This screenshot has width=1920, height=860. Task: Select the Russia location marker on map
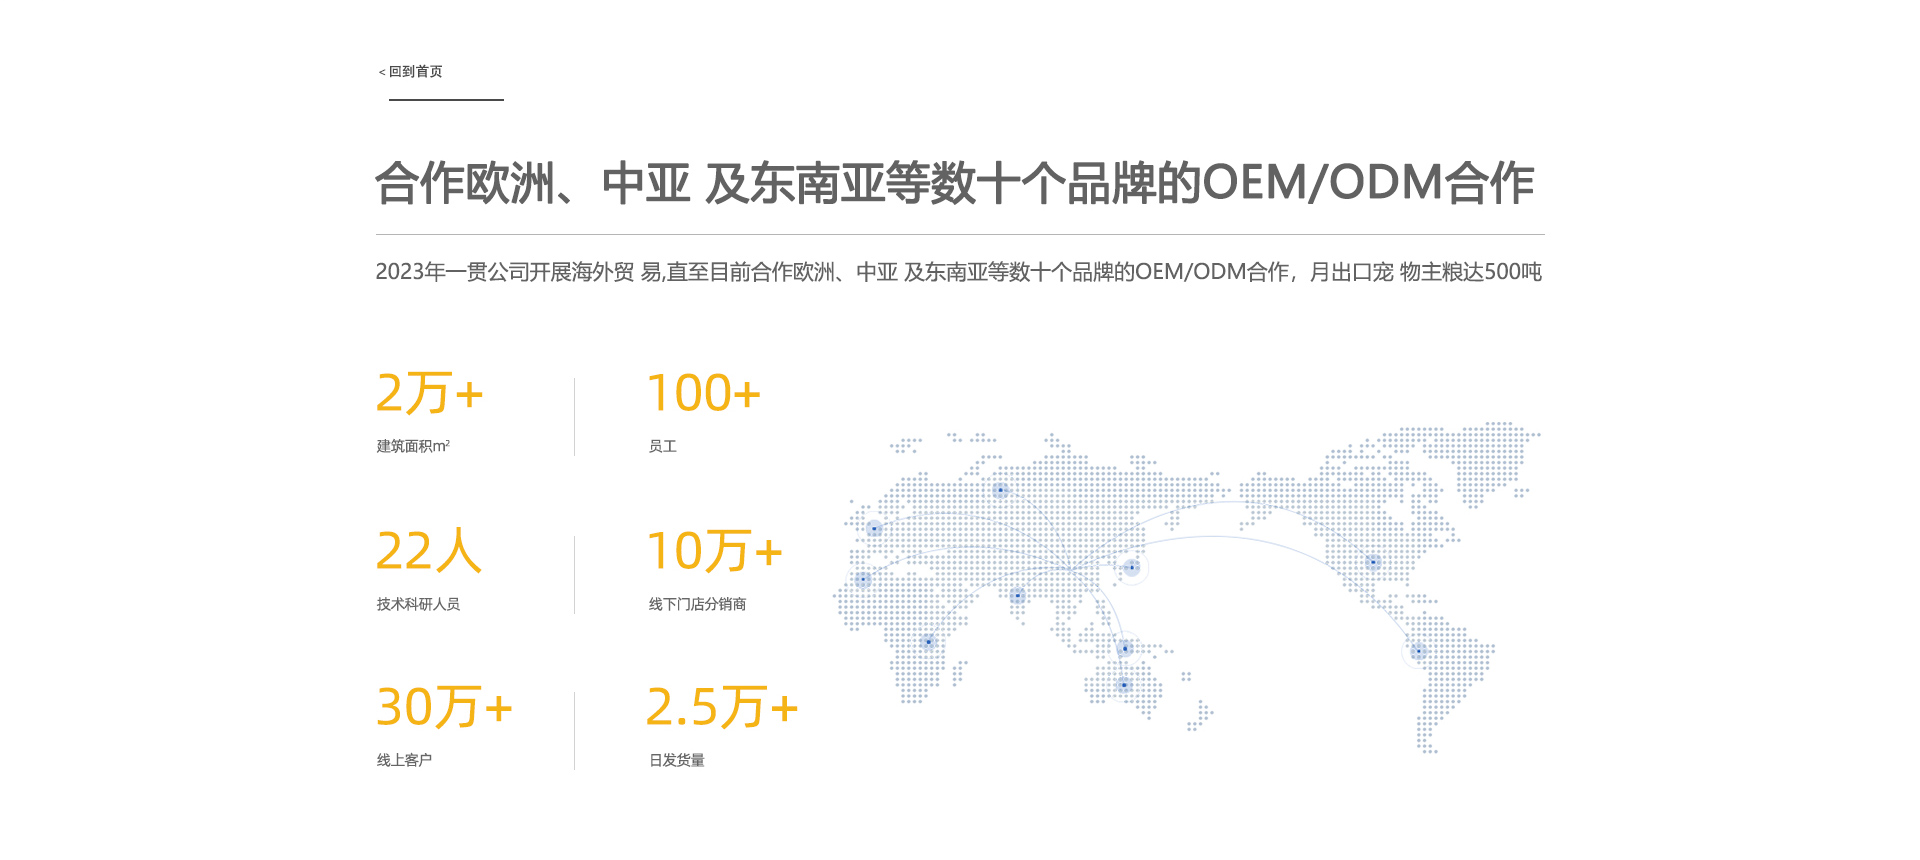[x=1000, y=490]
